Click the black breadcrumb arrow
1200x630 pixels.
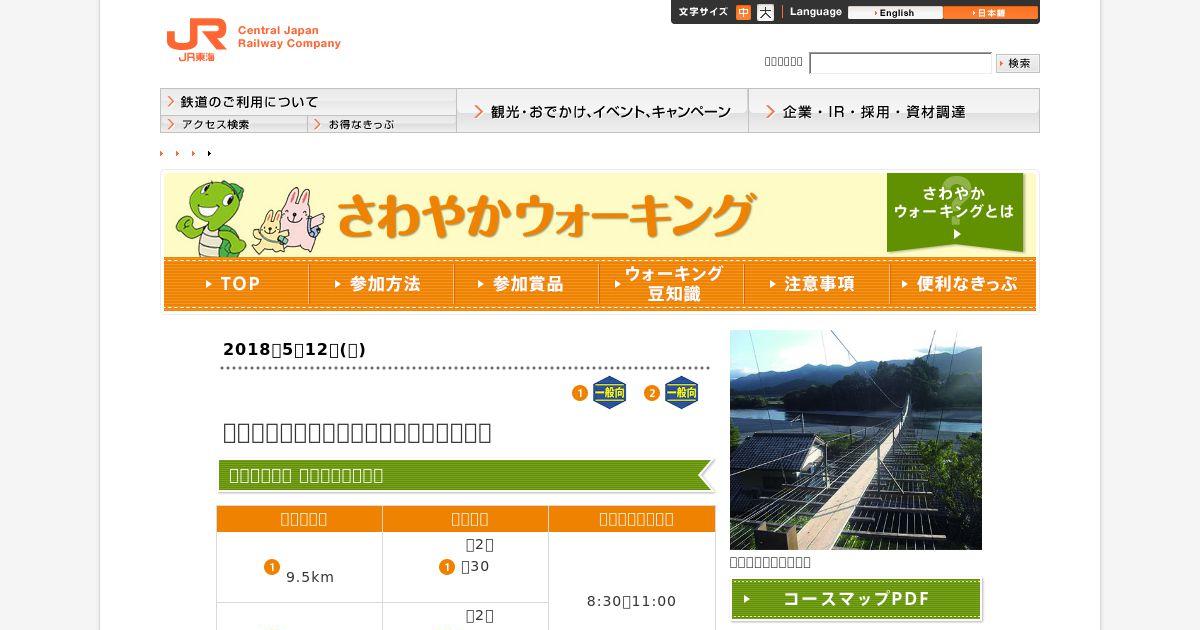tap(209, 153)
